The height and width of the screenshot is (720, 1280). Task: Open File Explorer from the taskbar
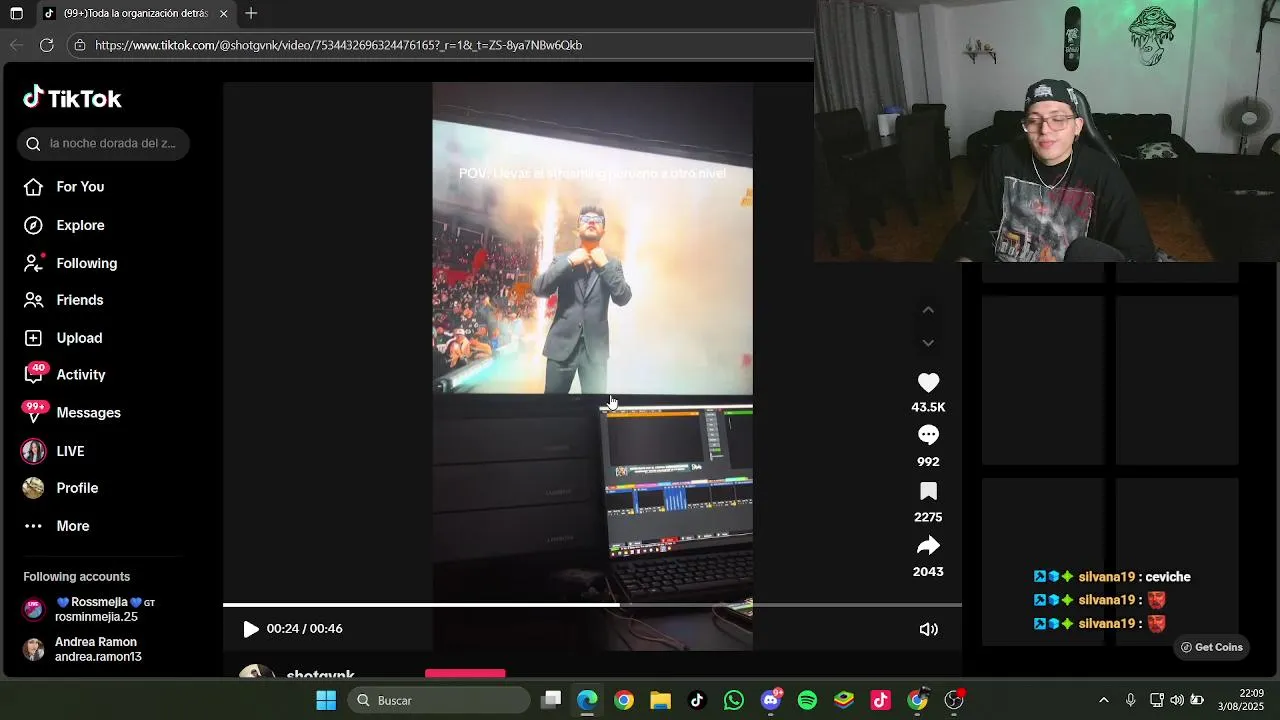pos(660,700)
